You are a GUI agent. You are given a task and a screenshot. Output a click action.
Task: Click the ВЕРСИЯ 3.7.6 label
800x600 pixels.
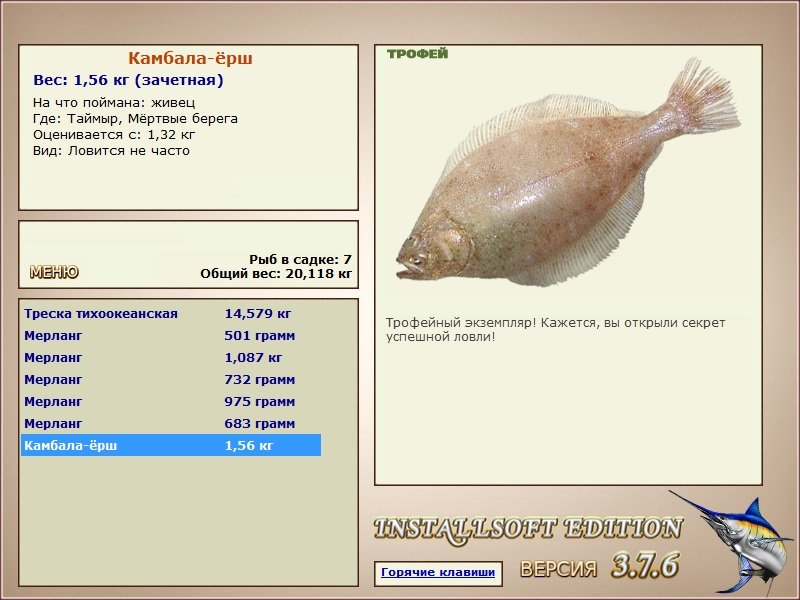pyautogui.click(x=599, y=566)
